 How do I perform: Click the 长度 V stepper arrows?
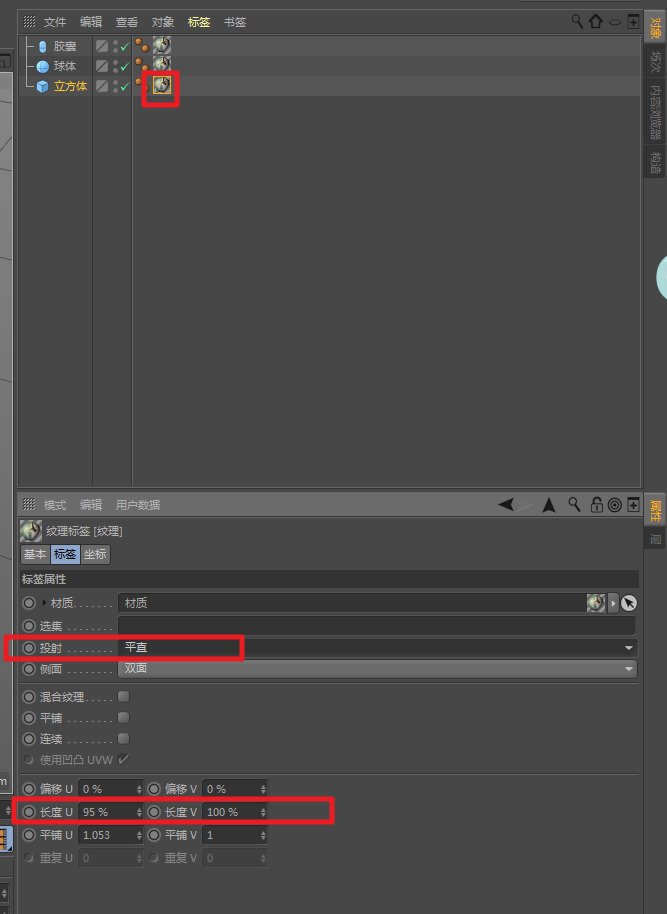click(264, 812)
